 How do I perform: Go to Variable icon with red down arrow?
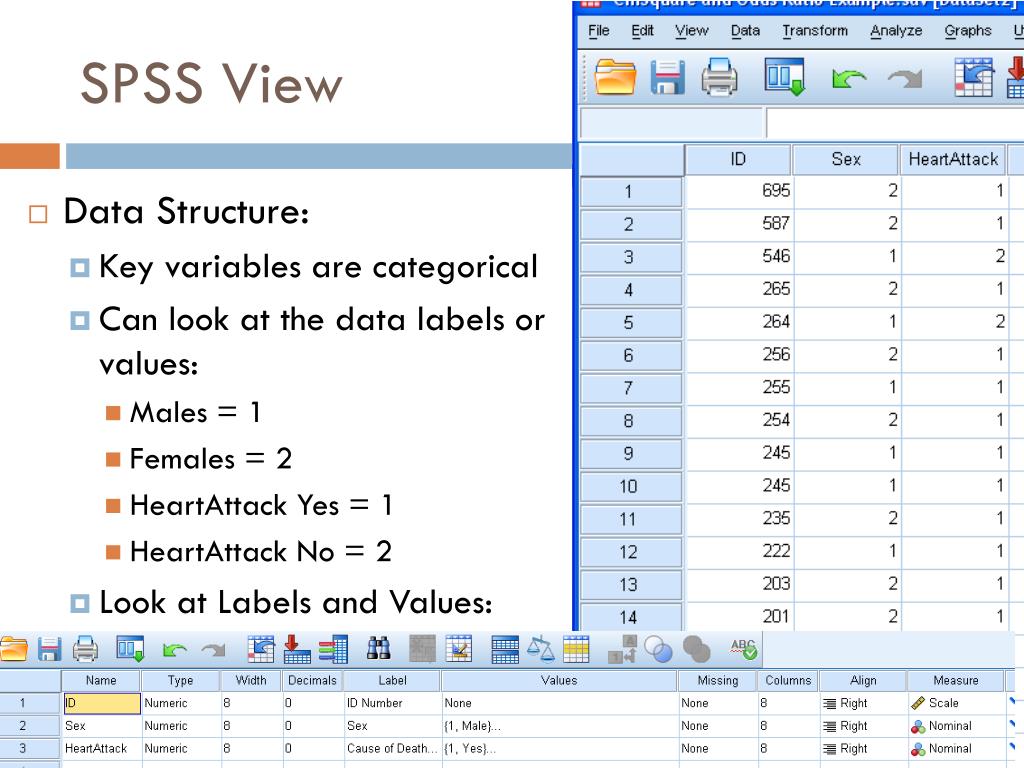tap(296, 649)
